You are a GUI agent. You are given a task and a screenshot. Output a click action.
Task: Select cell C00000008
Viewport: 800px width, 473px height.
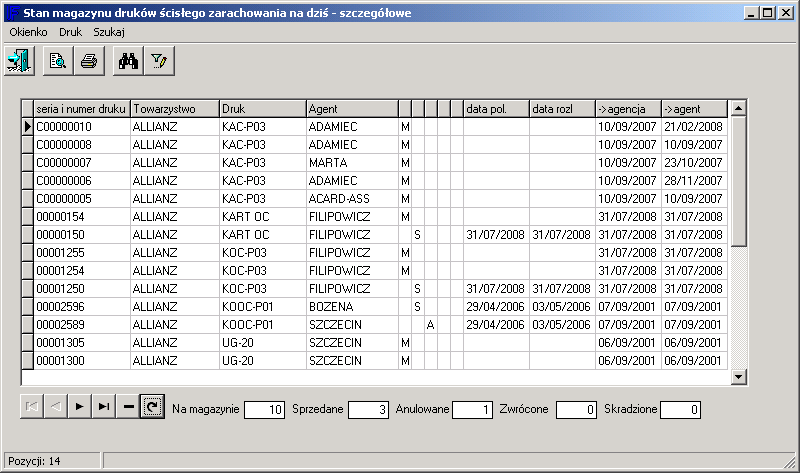coord(82,145)
